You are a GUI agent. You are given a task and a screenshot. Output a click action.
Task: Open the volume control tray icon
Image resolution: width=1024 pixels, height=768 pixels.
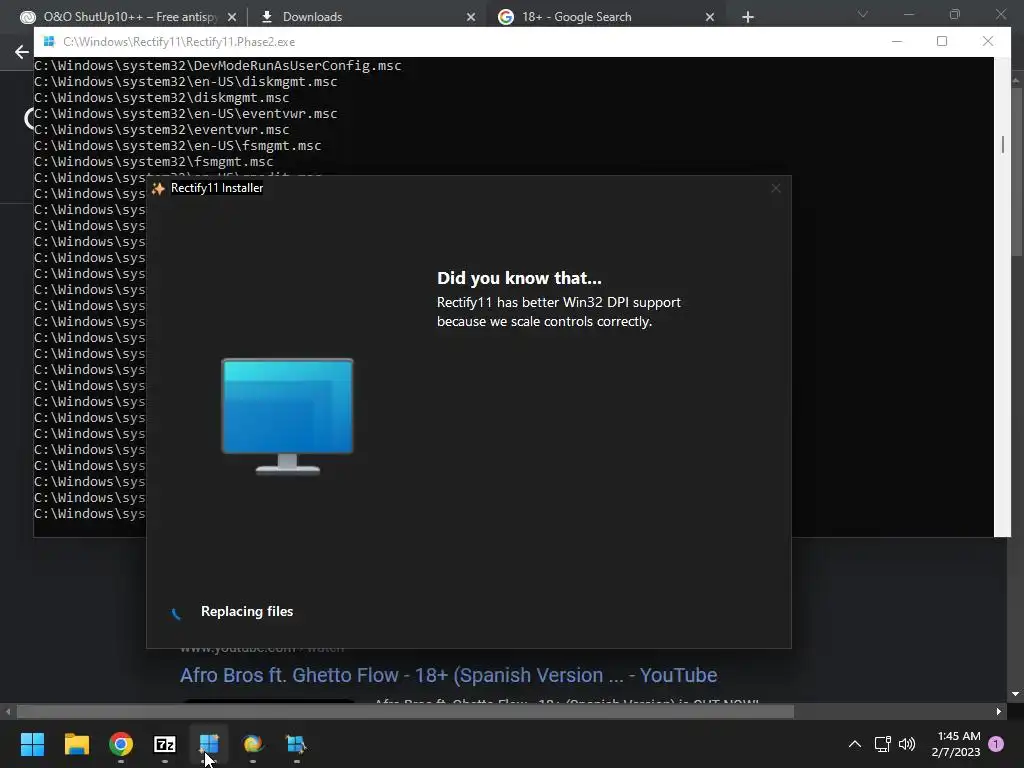pos(907,744)
